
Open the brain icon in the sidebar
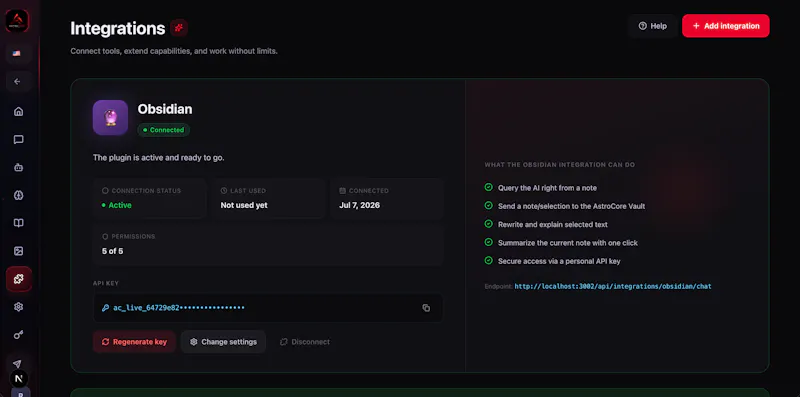point(19,195)
